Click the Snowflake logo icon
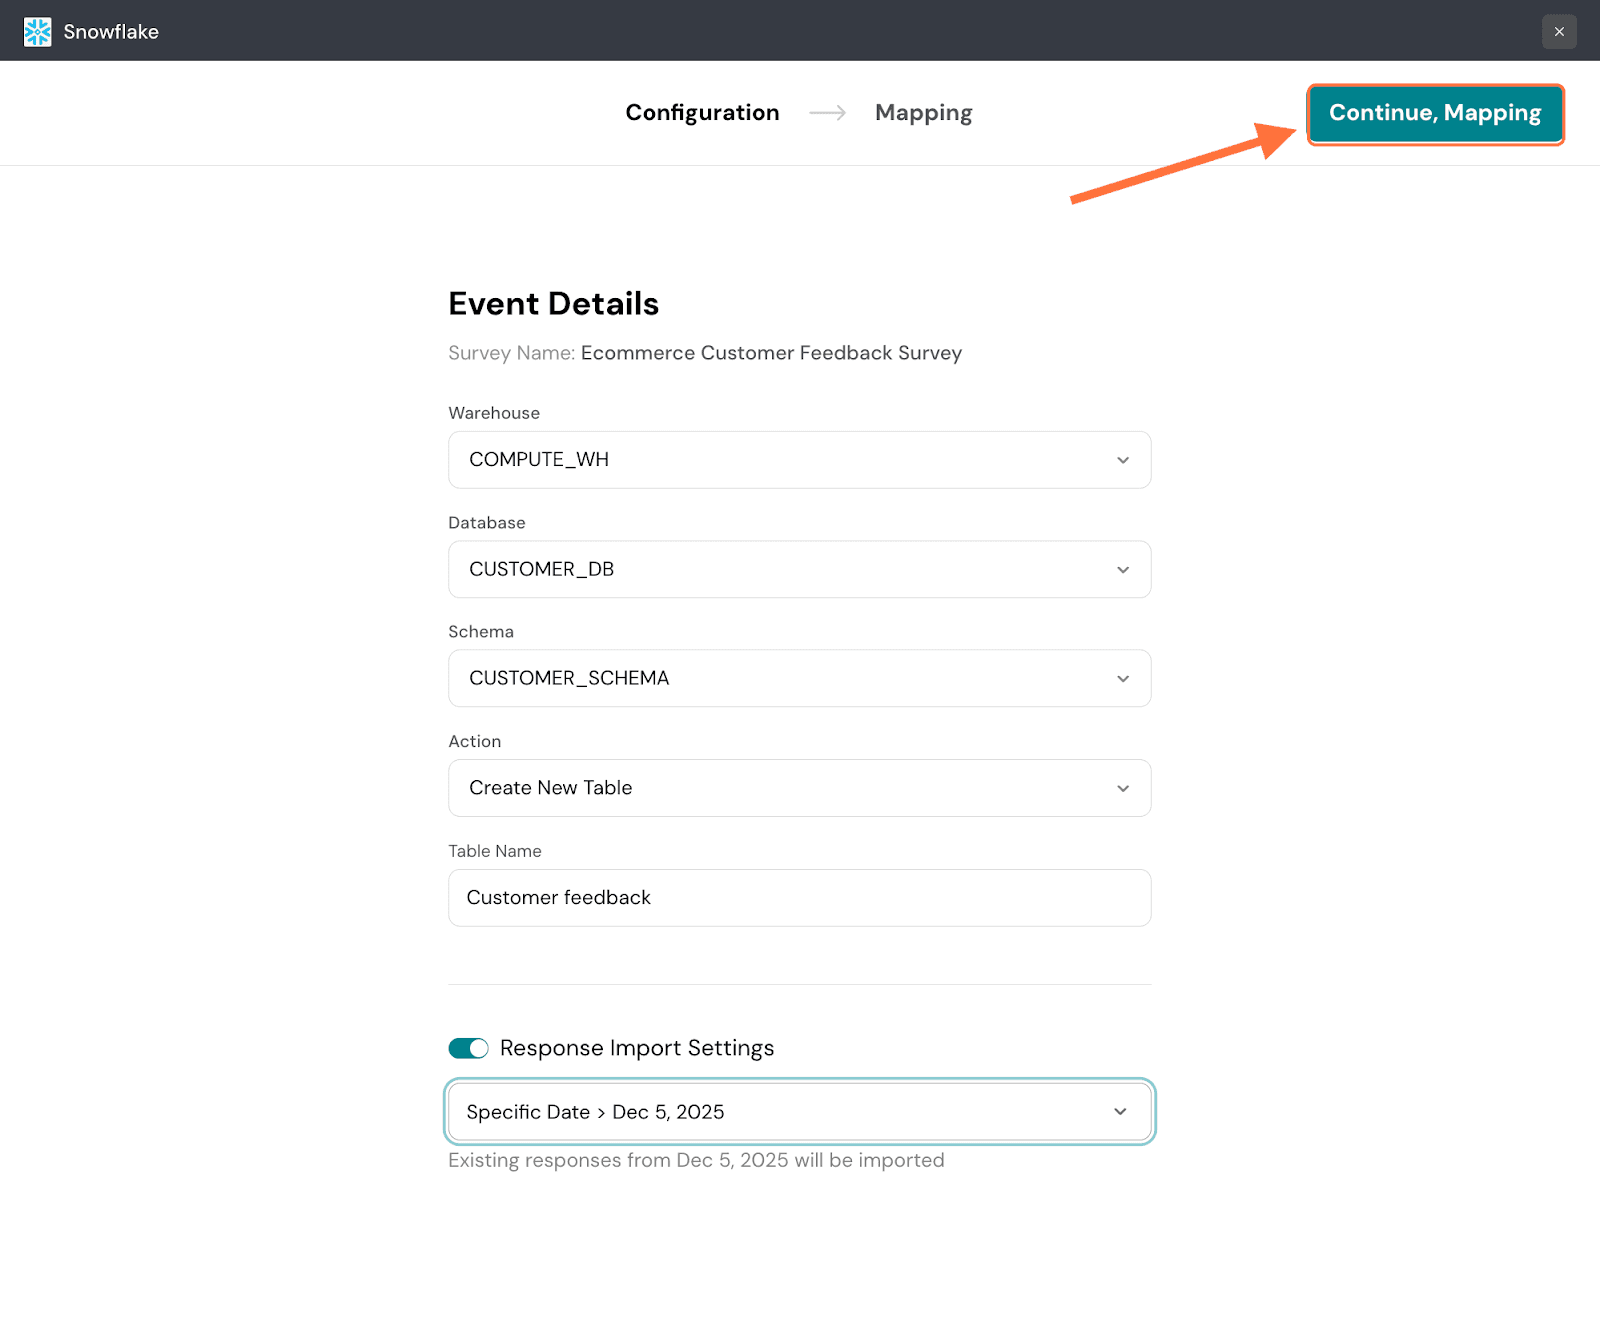 click(x=37, y=32)
